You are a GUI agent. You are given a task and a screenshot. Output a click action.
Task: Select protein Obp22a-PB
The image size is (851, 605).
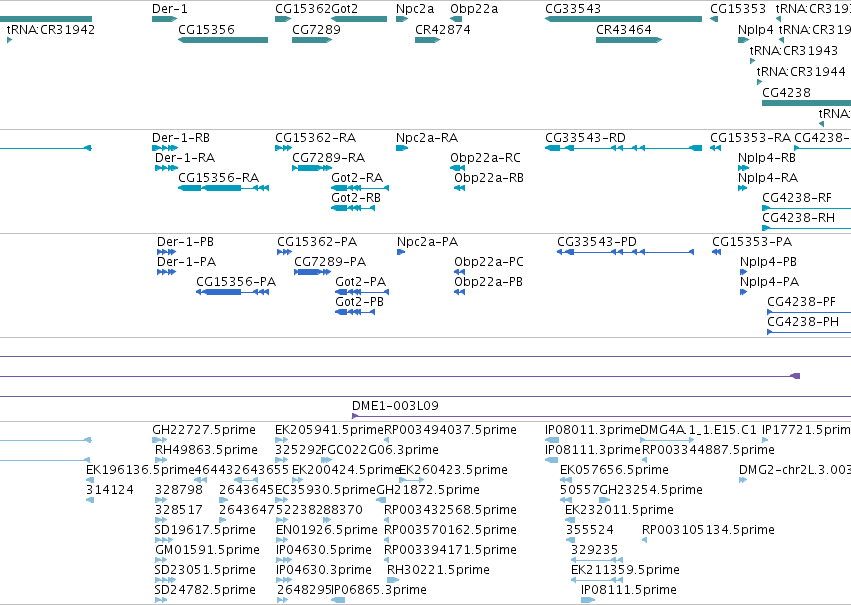coord(460,292)
